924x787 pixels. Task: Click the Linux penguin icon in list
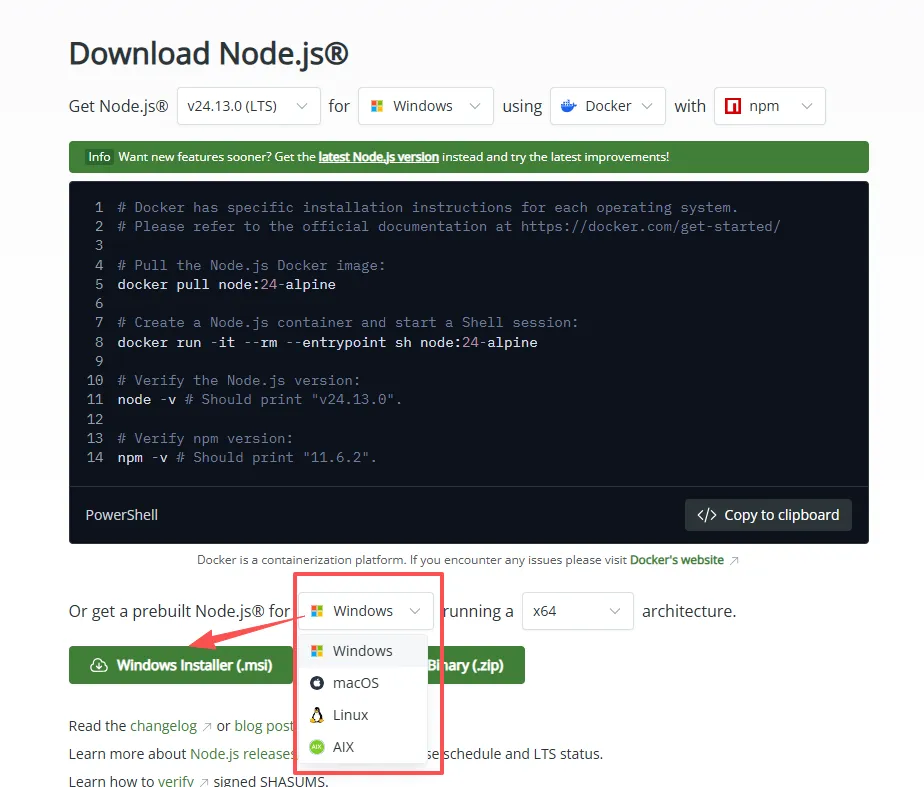pyautogui.click(x=317, y=715)
